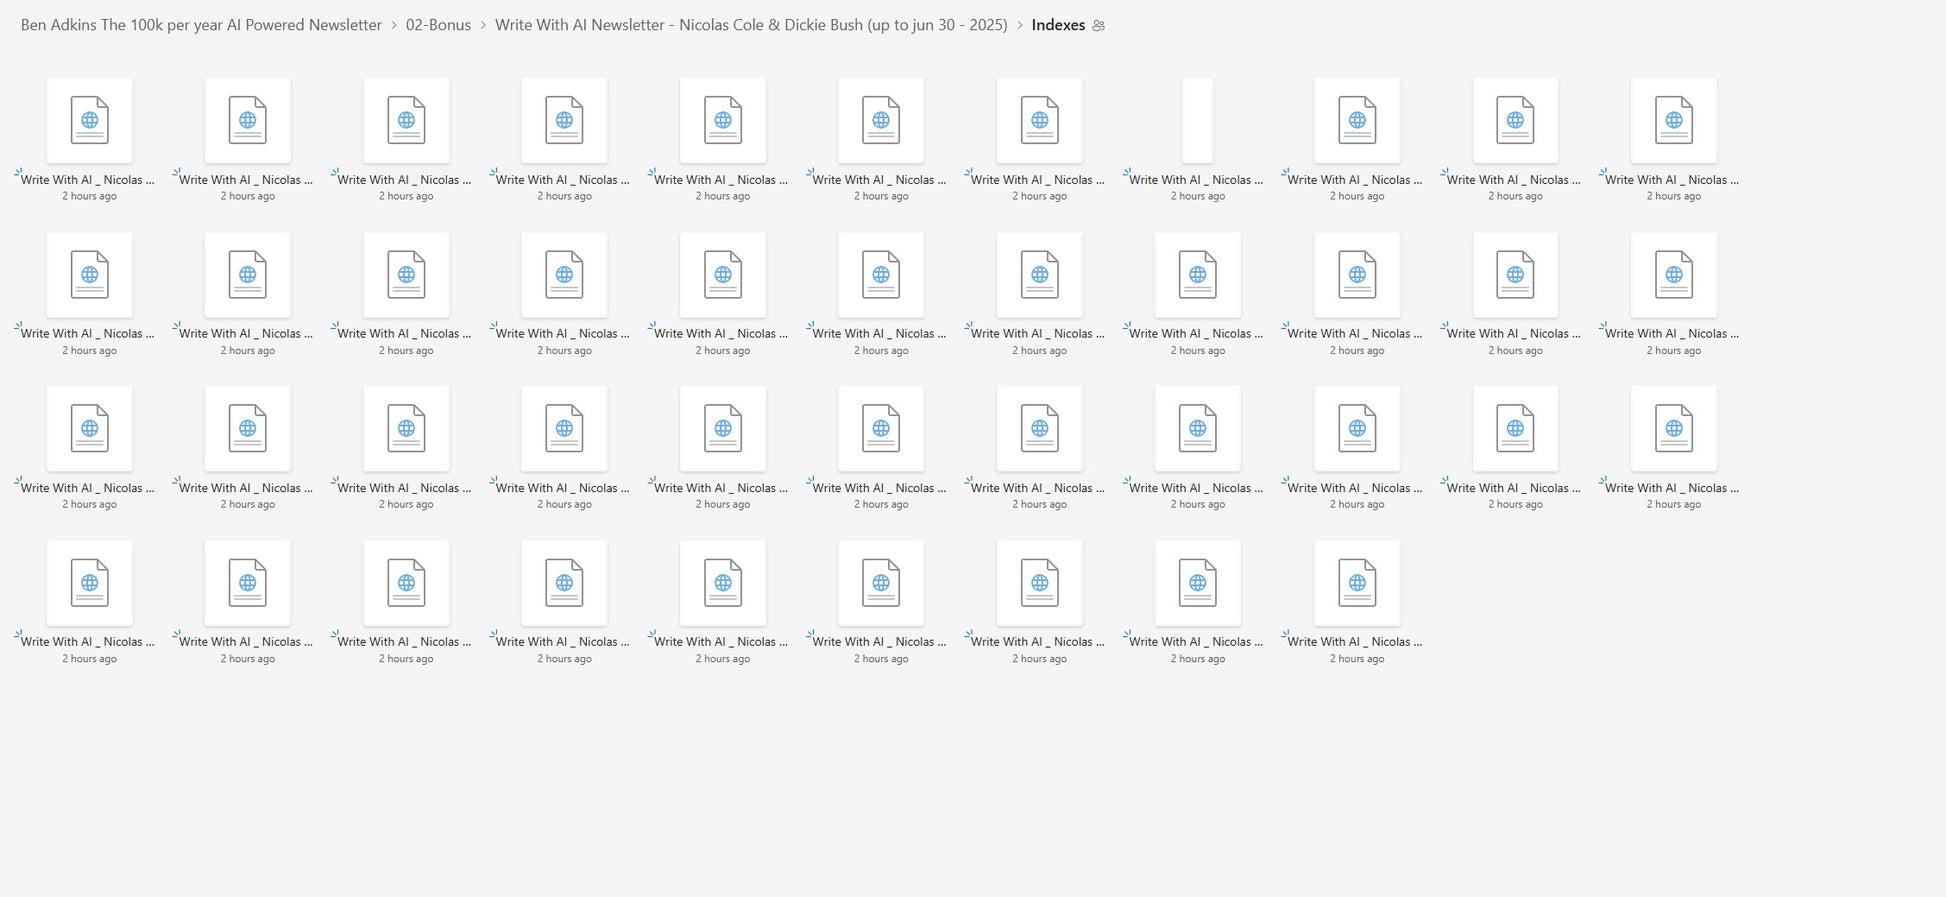Select the file with the blank thumbnail
Viewport: 1946px width, 897px height.
click(1197, 120)
